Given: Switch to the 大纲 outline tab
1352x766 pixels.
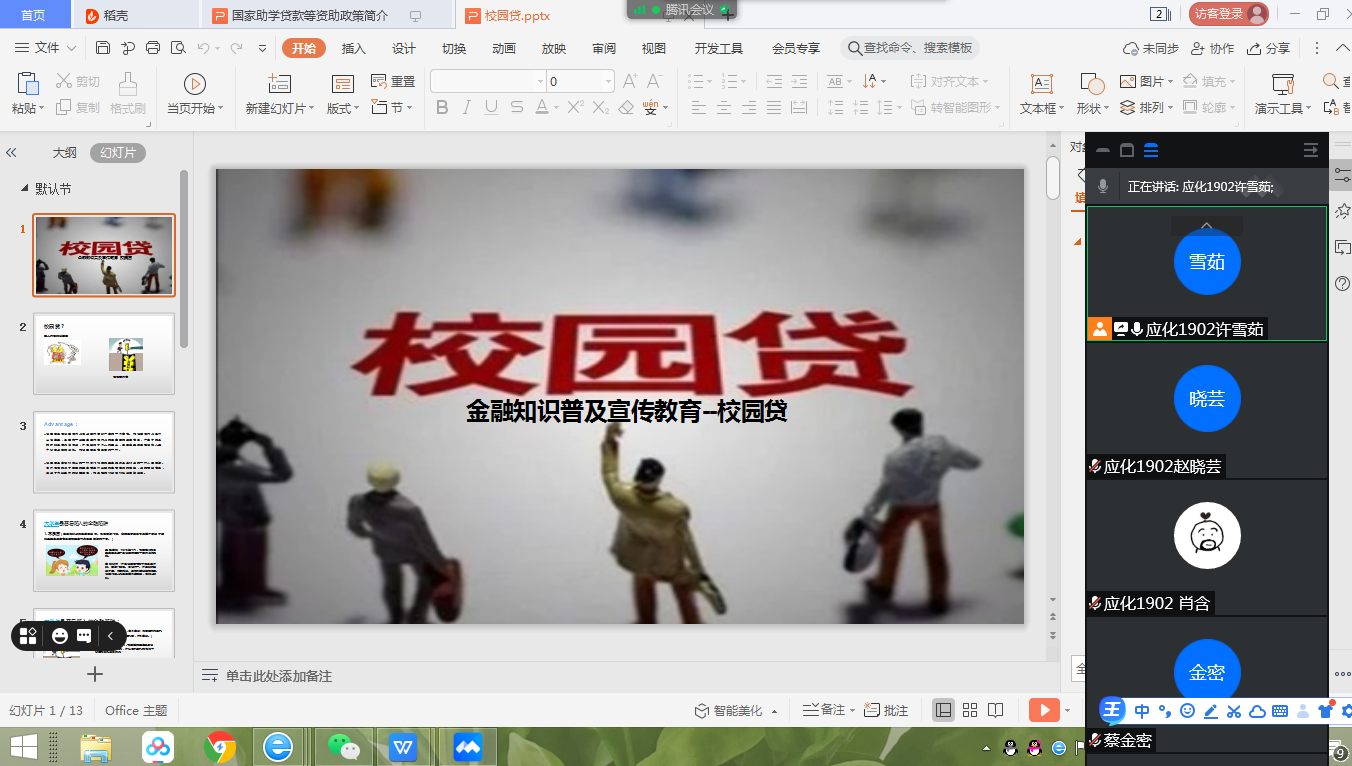Looking at the screenshot, I should (x=65, y=153).
